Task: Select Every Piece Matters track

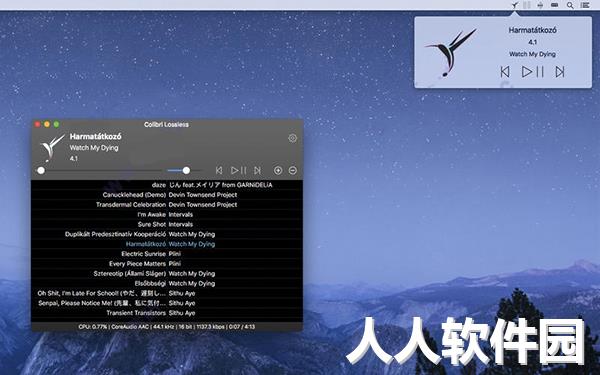Action: click(167, 264)
